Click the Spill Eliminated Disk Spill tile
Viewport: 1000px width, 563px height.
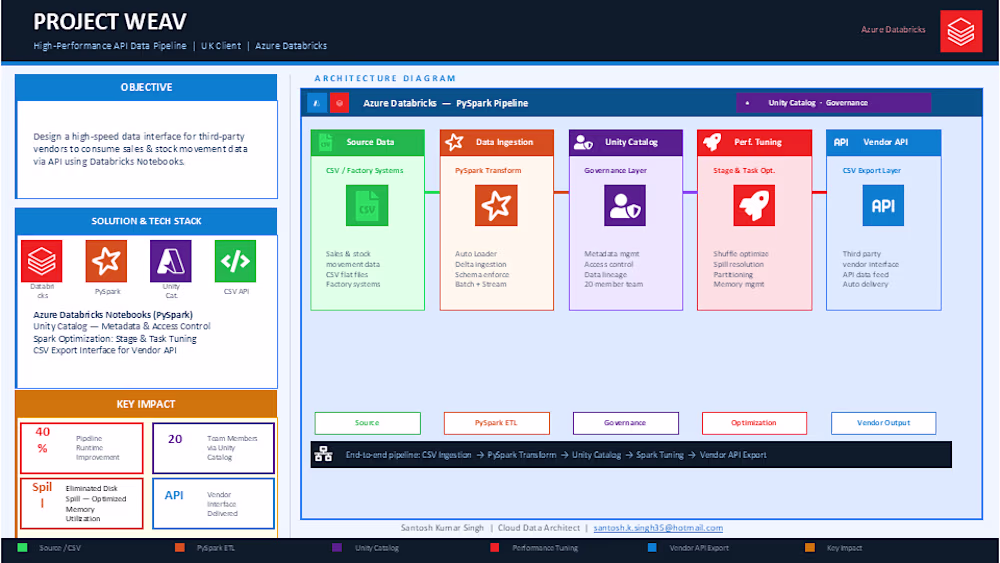click(x=82, y=503)
